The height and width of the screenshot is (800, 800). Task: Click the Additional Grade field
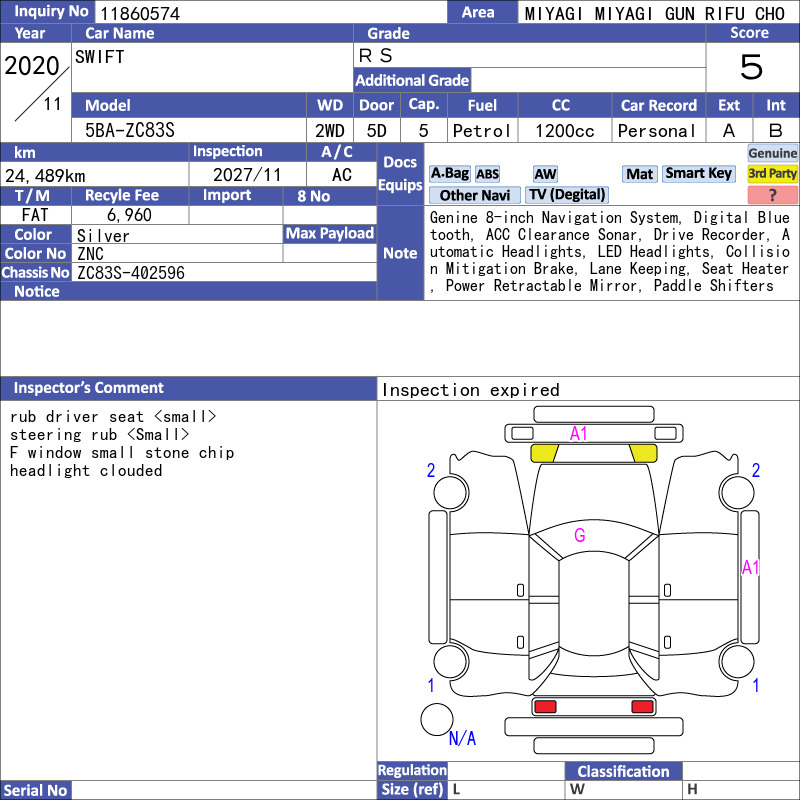point(588,80)
